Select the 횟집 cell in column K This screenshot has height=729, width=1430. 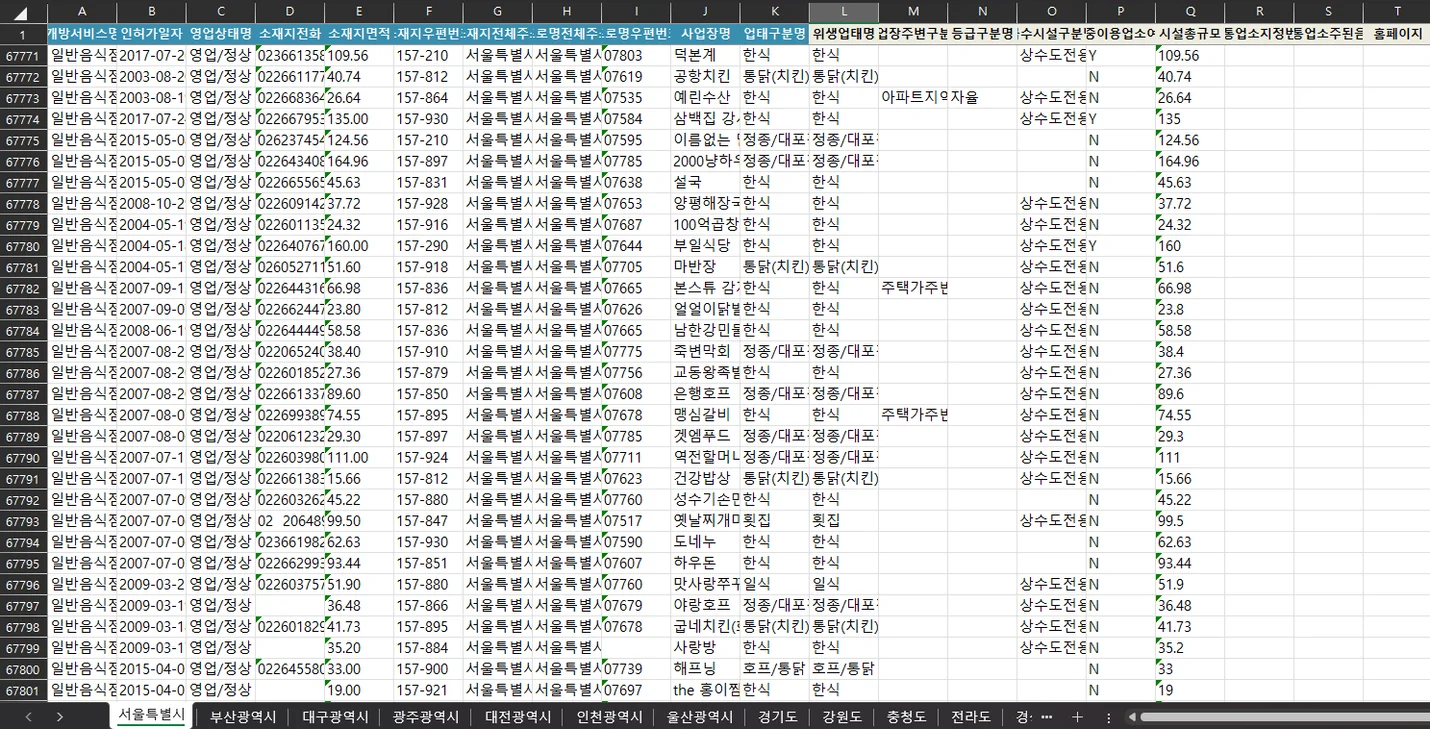tap(775, 521)
